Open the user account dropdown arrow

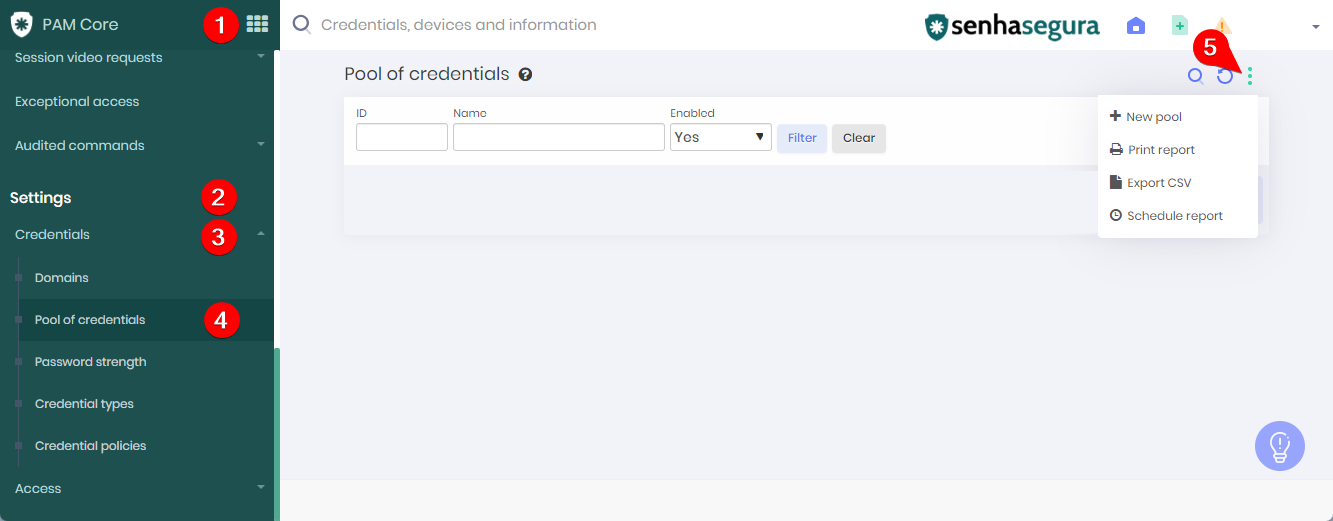(x=1316, y=27)
